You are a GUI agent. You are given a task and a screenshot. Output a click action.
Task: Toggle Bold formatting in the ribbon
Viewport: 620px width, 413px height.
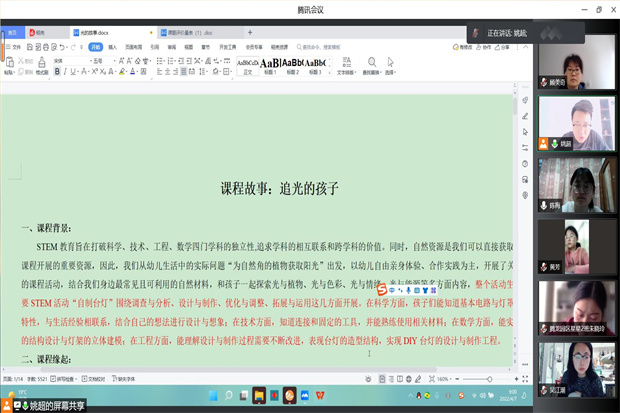[56, 72]
